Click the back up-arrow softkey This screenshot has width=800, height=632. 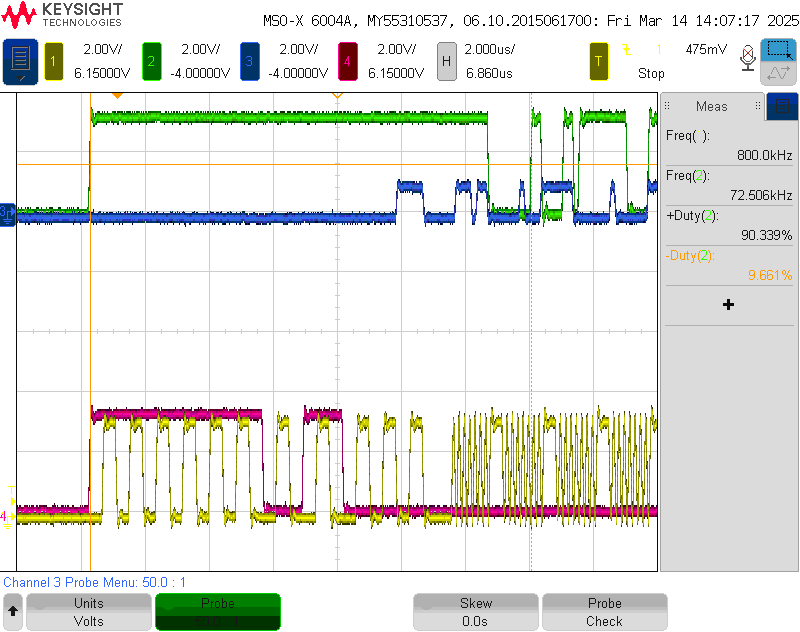click(13, 611)
